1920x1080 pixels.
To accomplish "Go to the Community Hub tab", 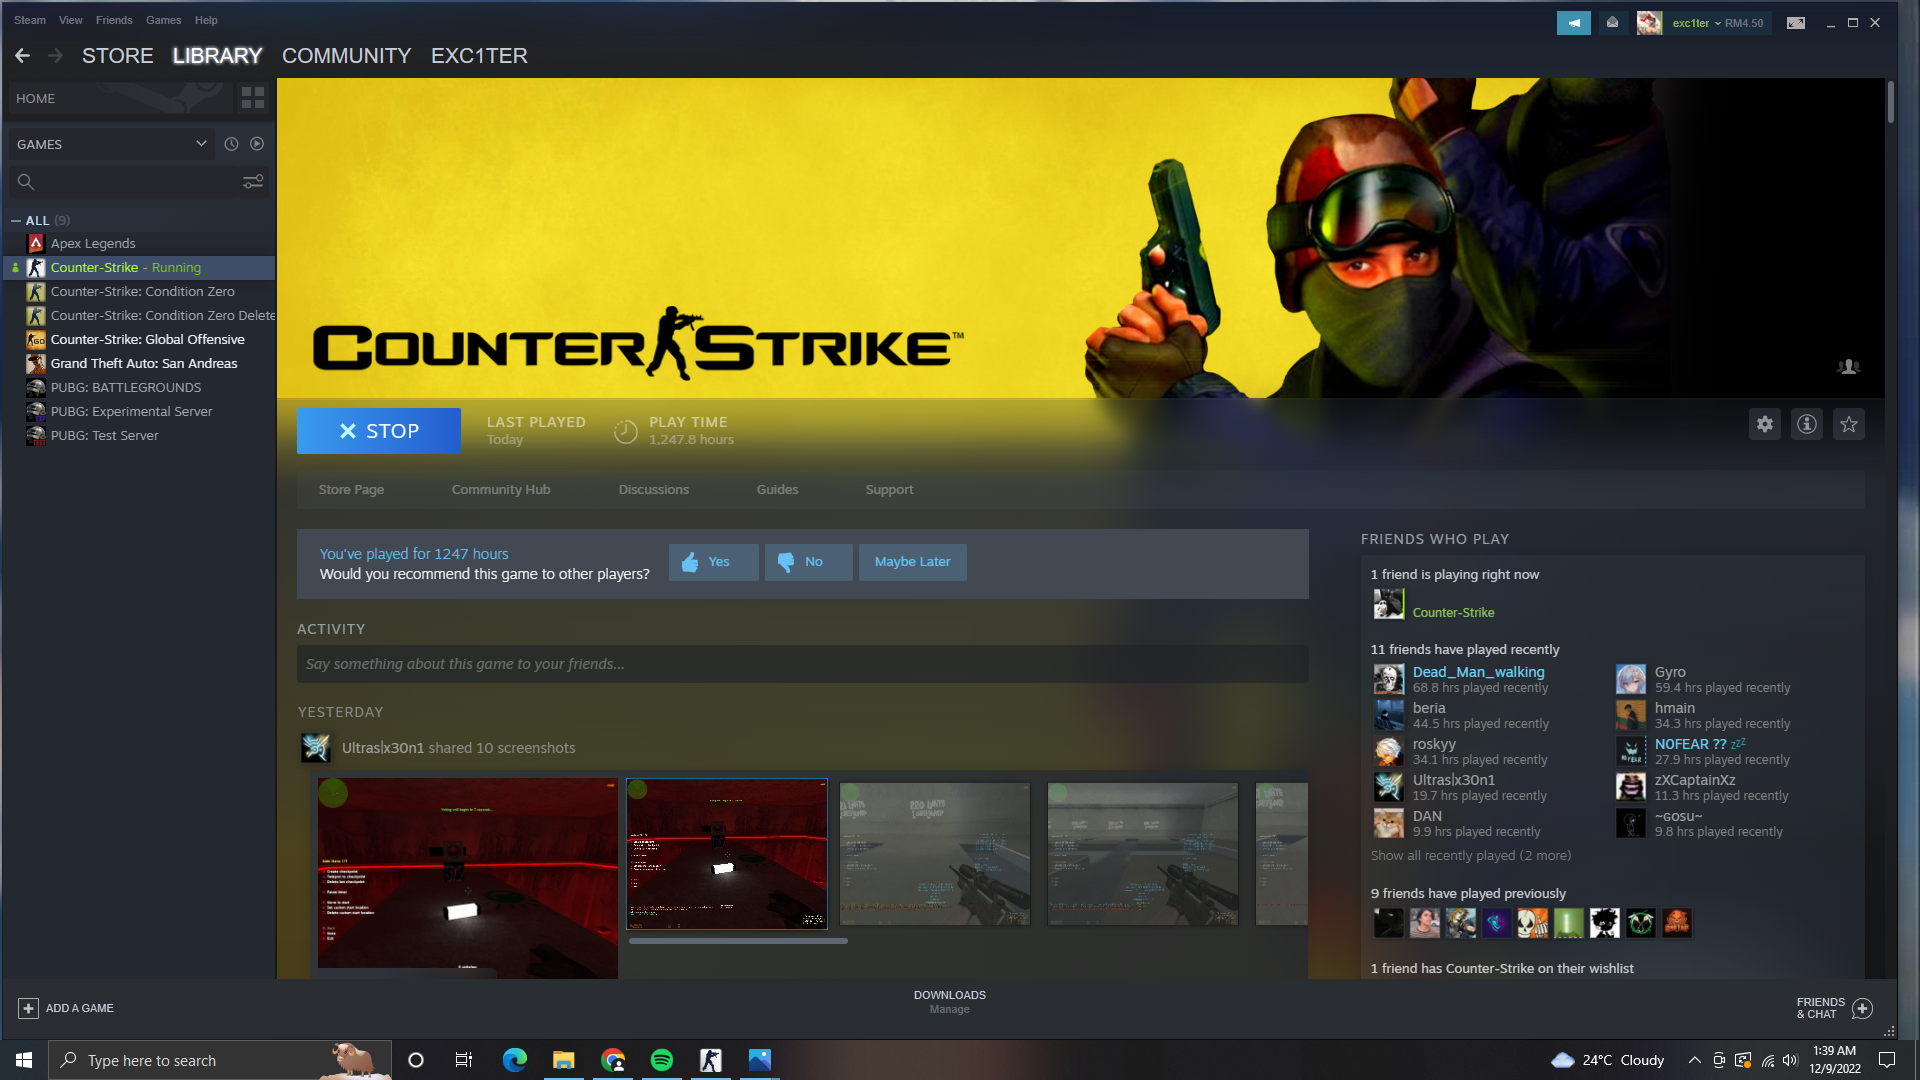I will click(x=501, y=490).
